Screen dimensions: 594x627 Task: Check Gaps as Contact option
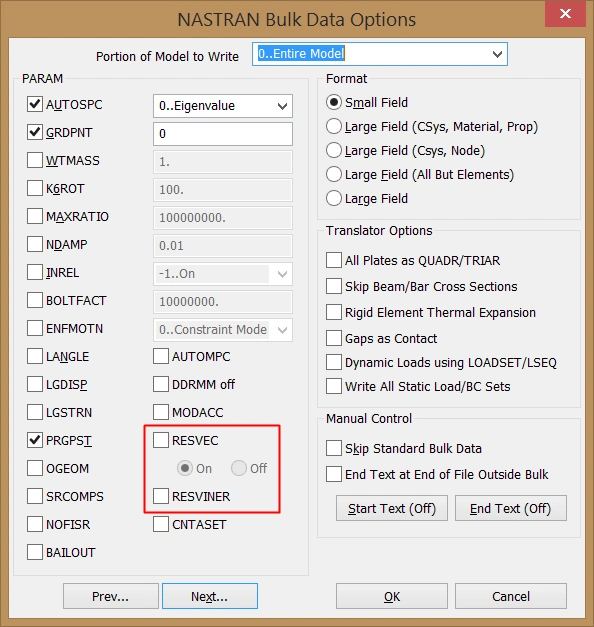pos(334,338)
